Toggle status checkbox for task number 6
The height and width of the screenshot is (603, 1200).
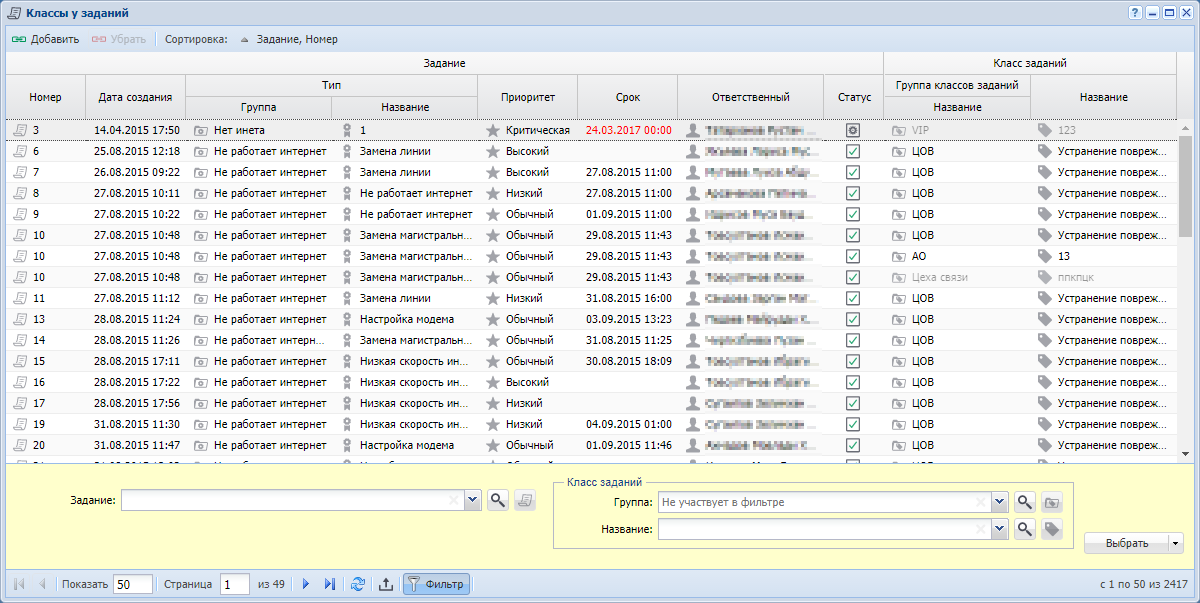pyautogui.click(x=853, y=151)
